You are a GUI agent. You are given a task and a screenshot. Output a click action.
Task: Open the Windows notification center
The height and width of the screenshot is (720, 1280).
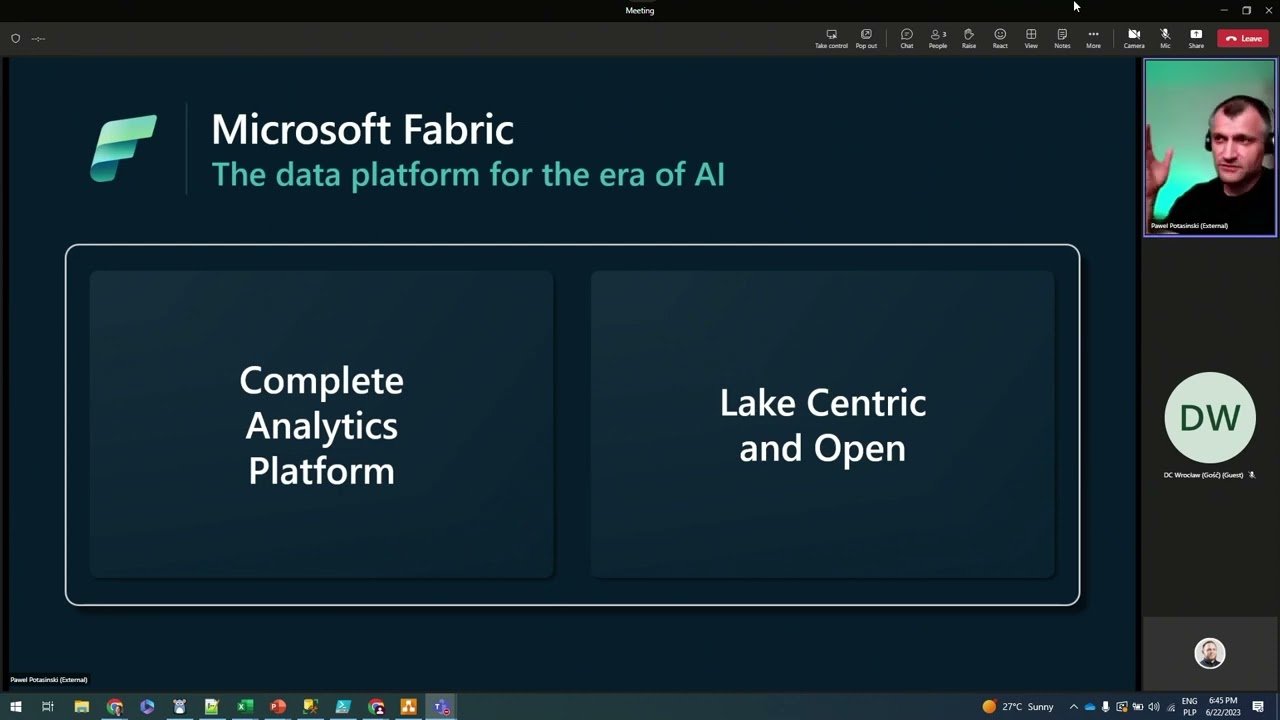[x=1258, y=707]
